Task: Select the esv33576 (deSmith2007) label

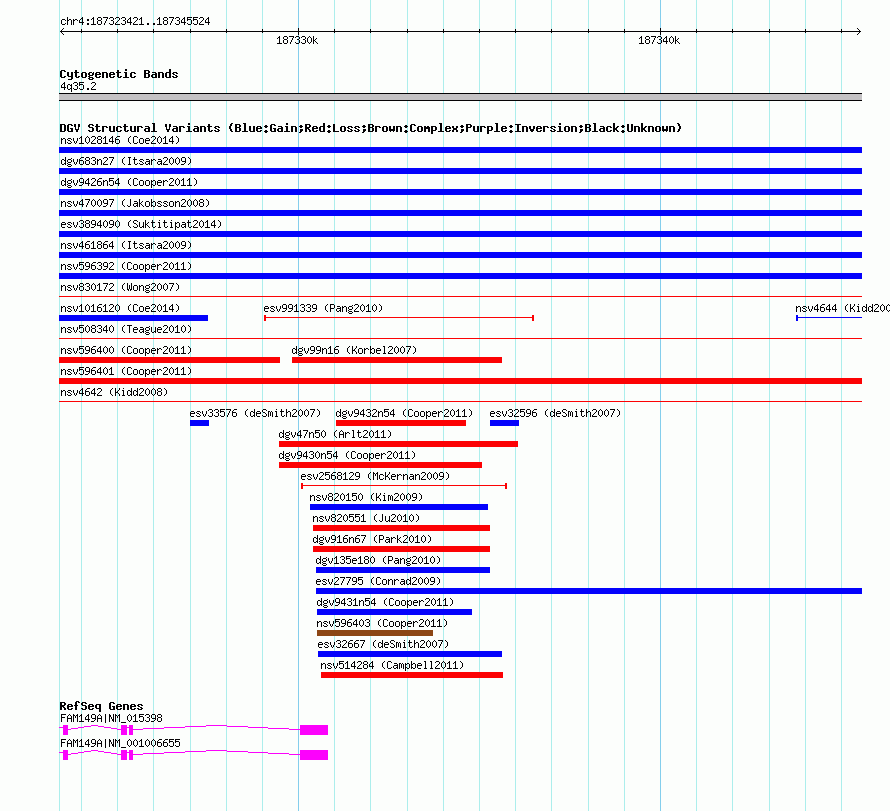Action: 255,413
